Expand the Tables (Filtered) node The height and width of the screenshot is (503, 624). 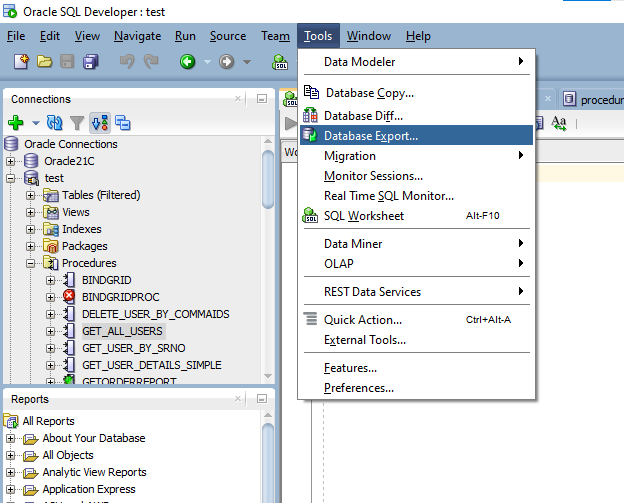click(x=31, y=195)
